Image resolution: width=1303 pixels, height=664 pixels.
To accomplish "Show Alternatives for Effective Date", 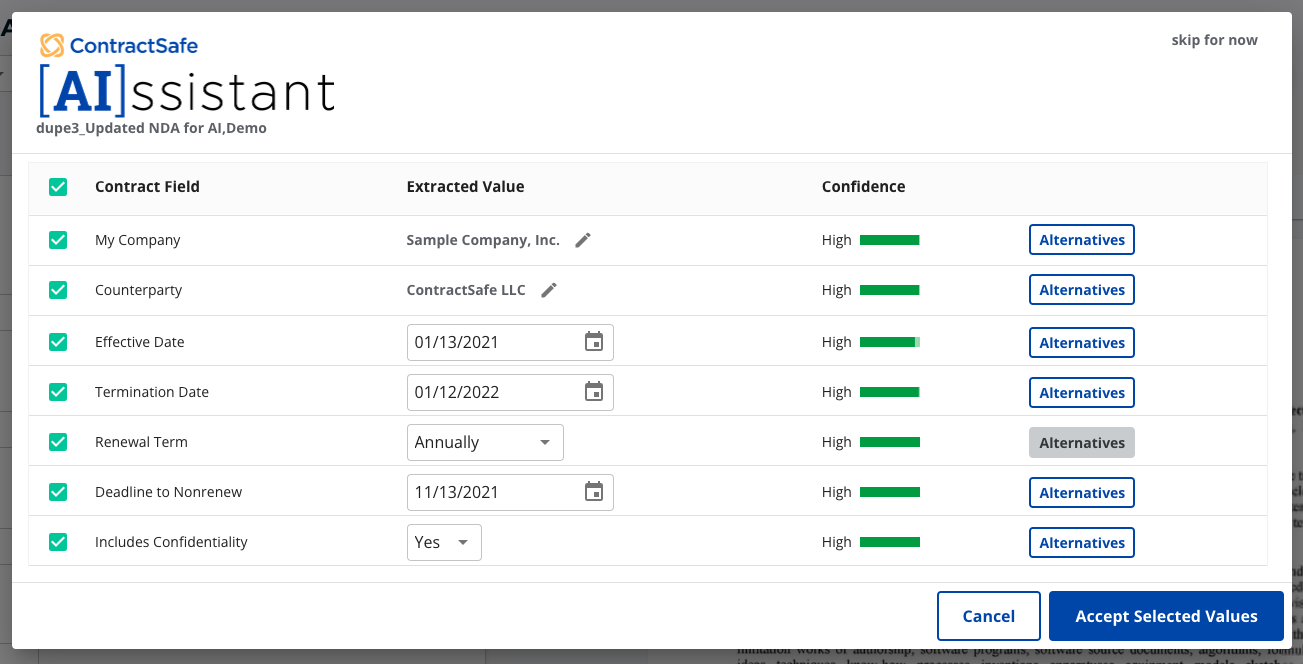I will tap(1081, 342).
